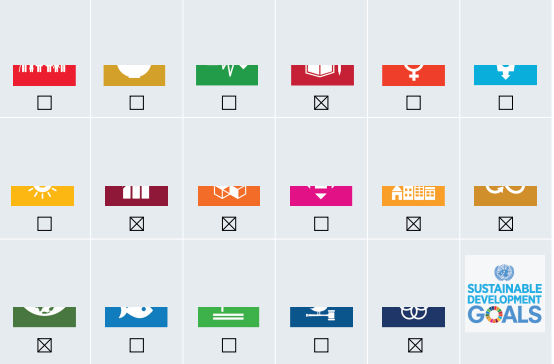Click the red No Poverty people icon

pos(45,75)
